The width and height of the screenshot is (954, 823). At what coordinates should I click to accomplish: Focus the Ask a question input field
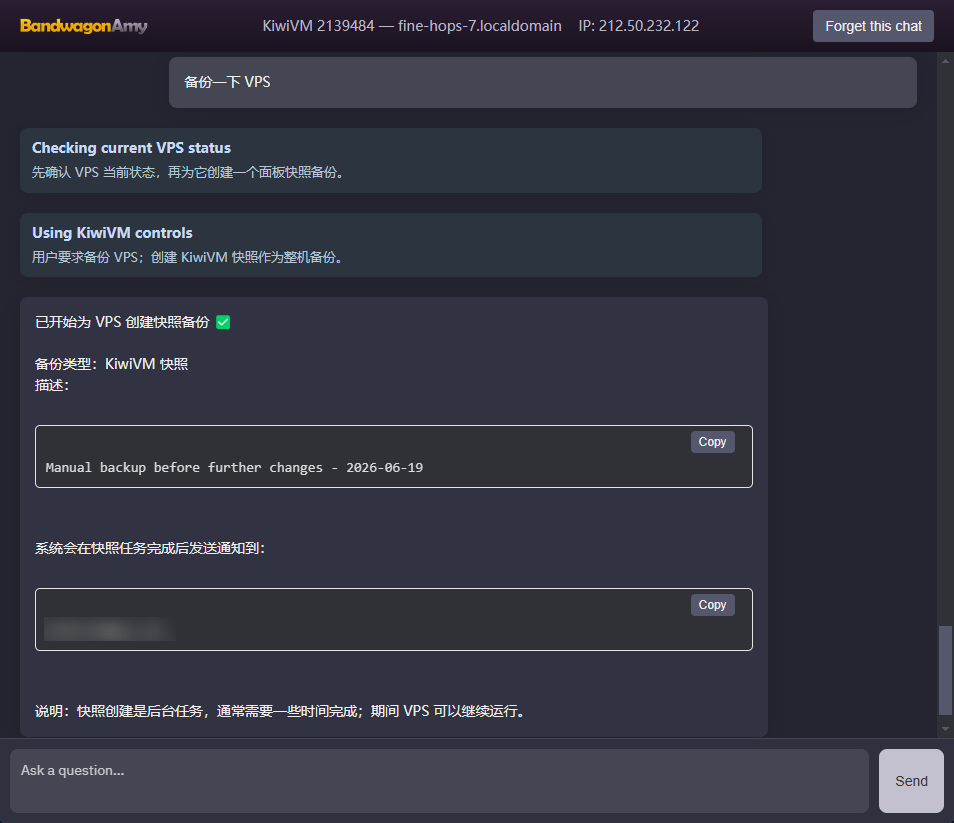pos(439,780)
